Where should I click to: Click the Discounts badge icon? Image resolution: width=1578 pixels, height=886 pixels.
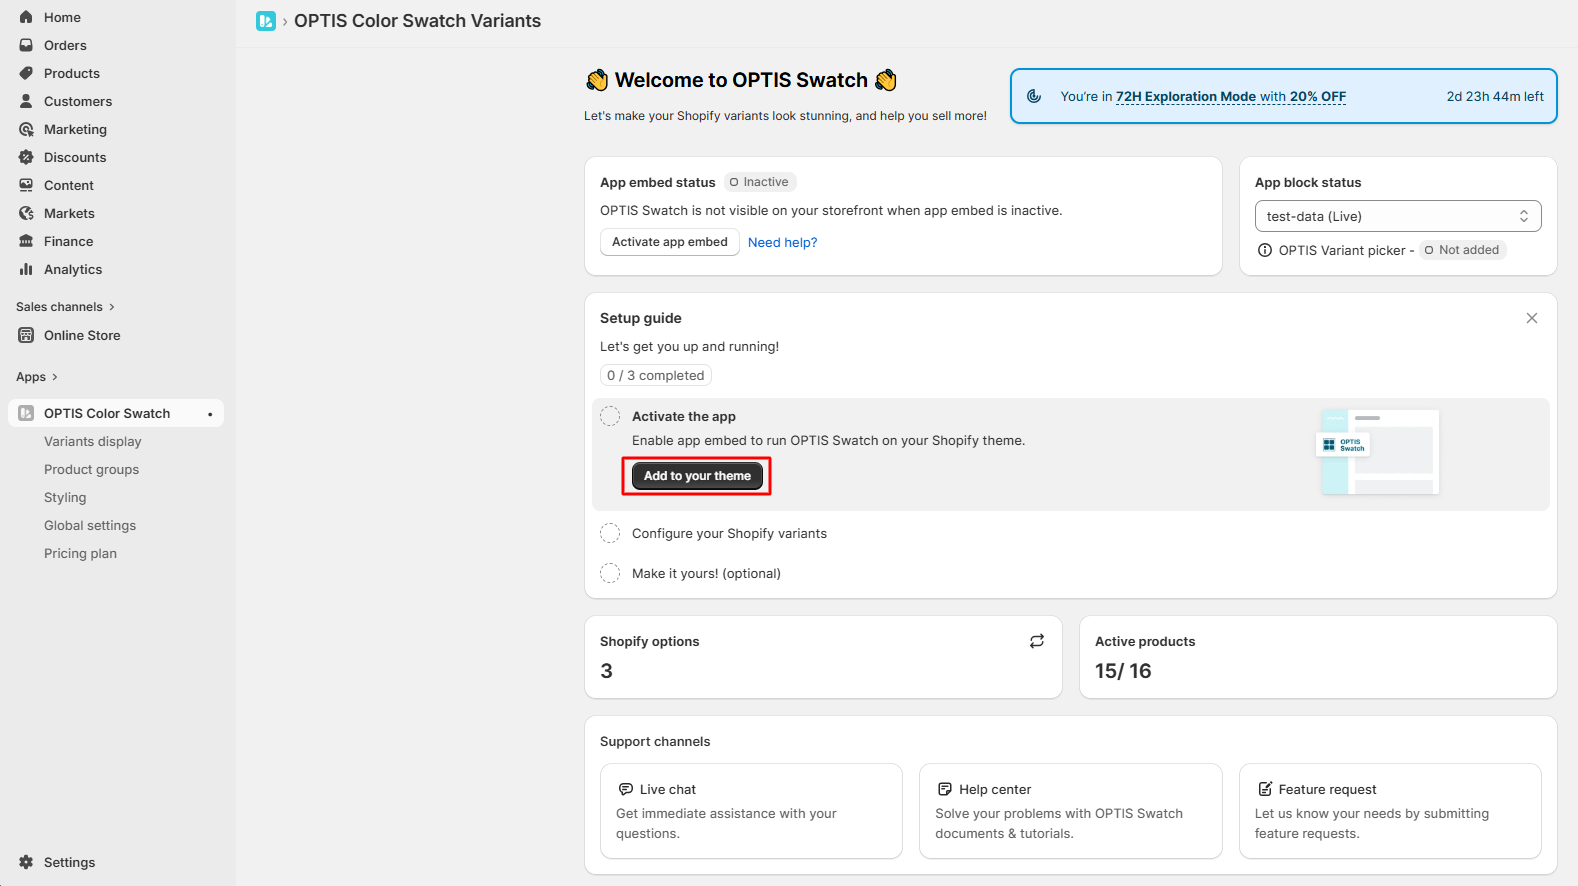pyautogui.click(x=26, y=157)
